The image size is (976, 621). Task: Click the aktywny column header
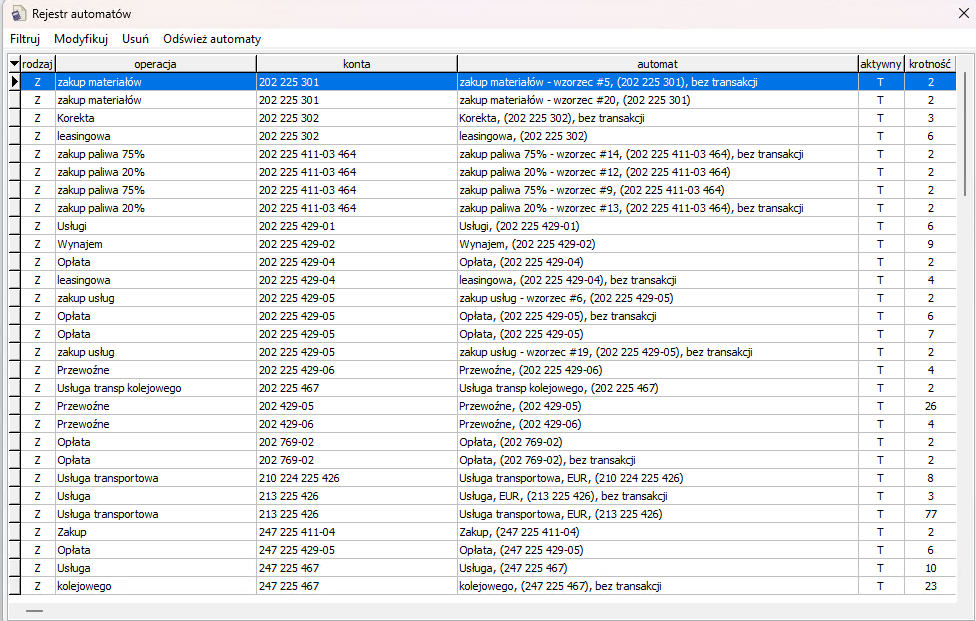click(x=881, y=64)
